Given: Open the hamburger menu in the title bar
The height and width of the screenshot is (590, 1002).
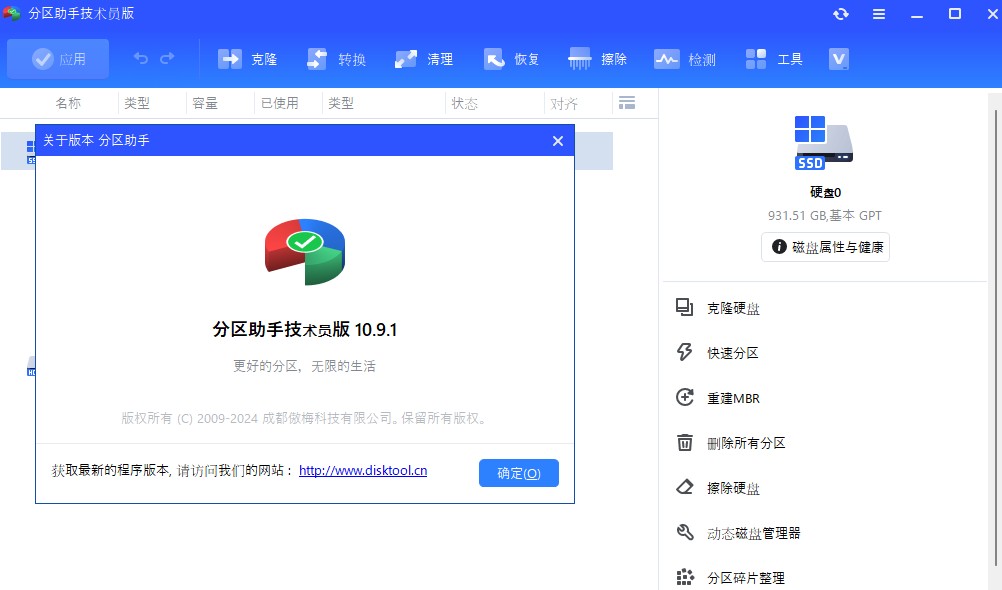Looking at the screenshot, I should [x=879, y=14].
